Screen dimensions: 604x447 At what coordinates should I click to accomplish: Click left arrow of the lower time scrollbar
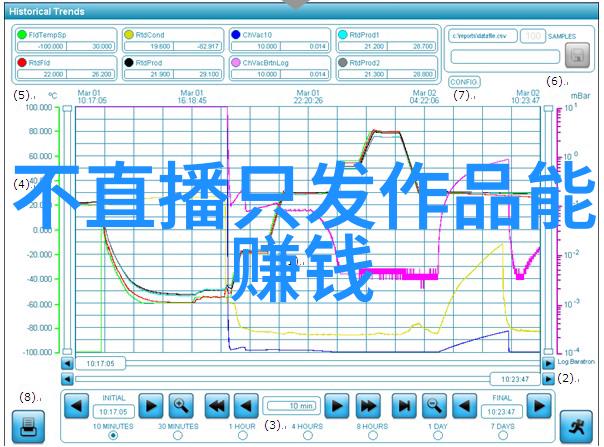click(67, 379)
